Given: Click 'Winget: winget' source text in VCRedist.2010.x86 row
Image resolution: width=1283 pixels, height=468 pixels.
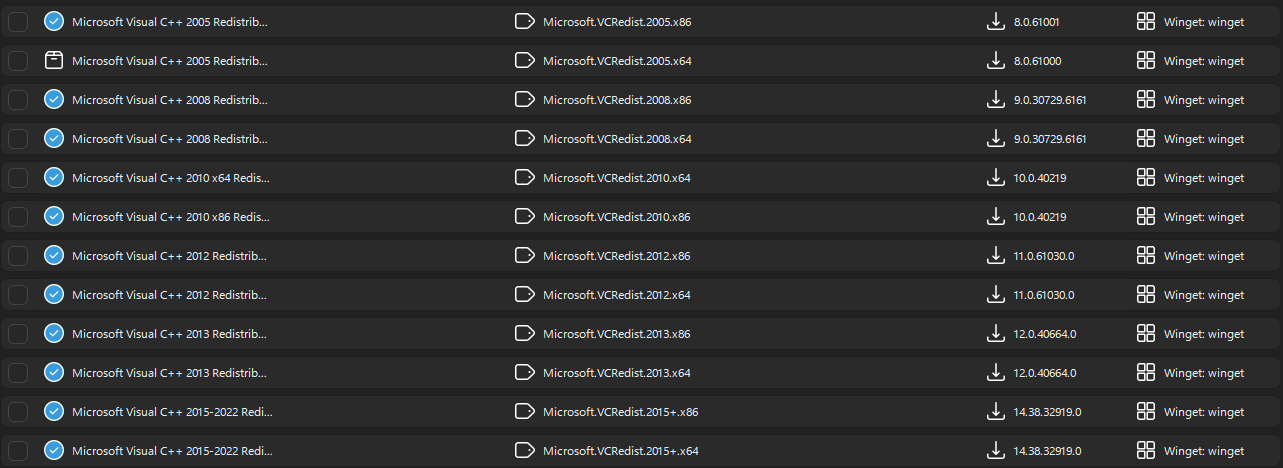Looking at the screenshot, I should pos(1204,217).
